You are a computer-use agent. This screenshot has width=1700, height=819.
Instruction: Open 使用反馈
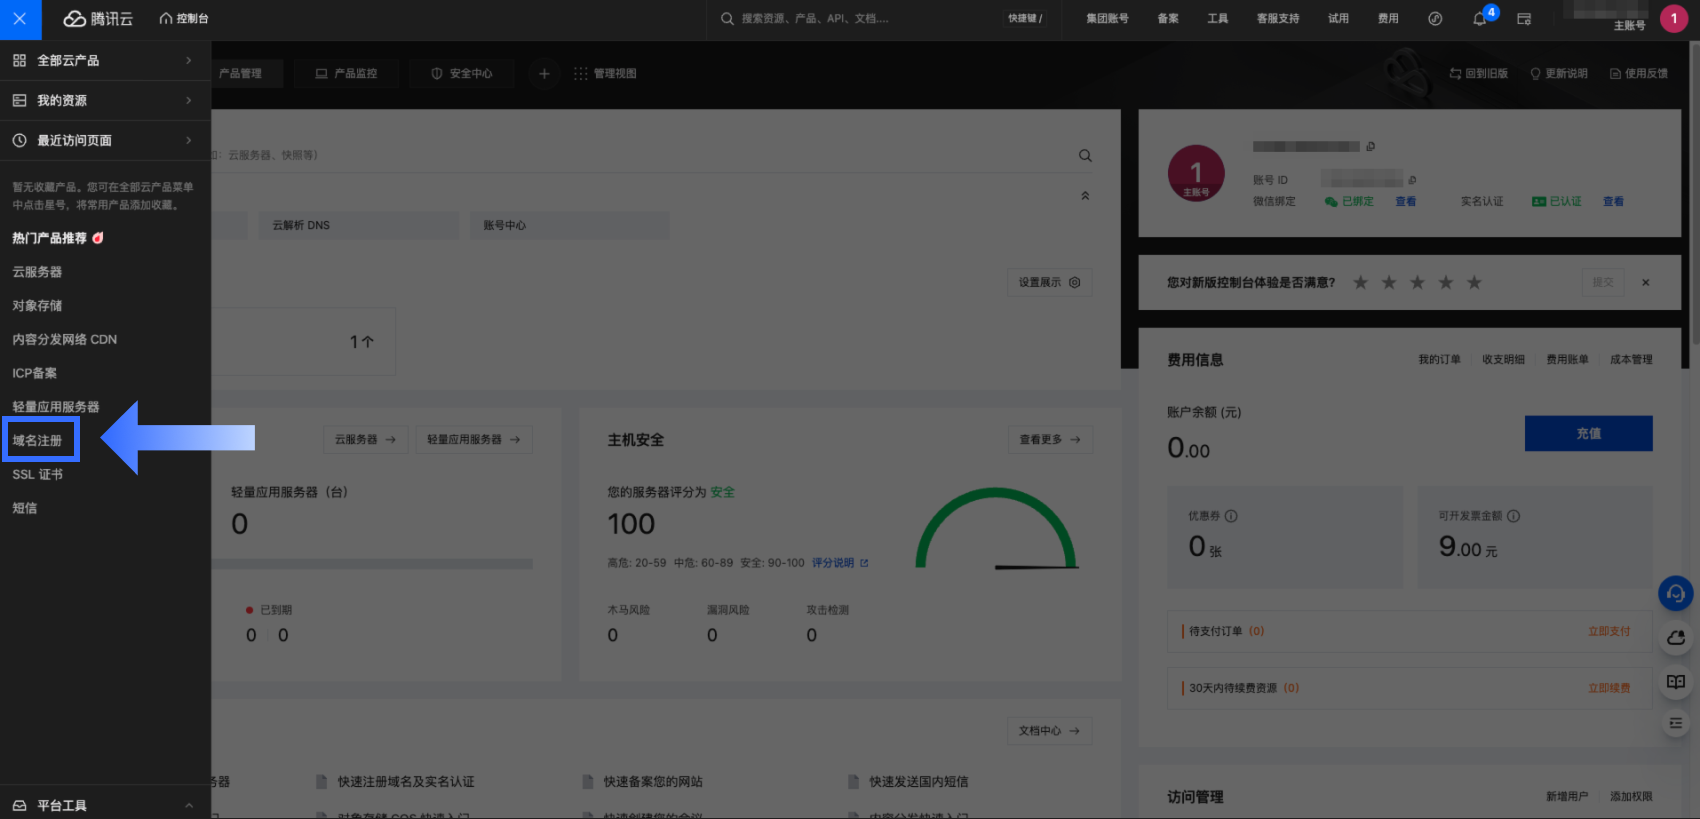(1638, 74)
